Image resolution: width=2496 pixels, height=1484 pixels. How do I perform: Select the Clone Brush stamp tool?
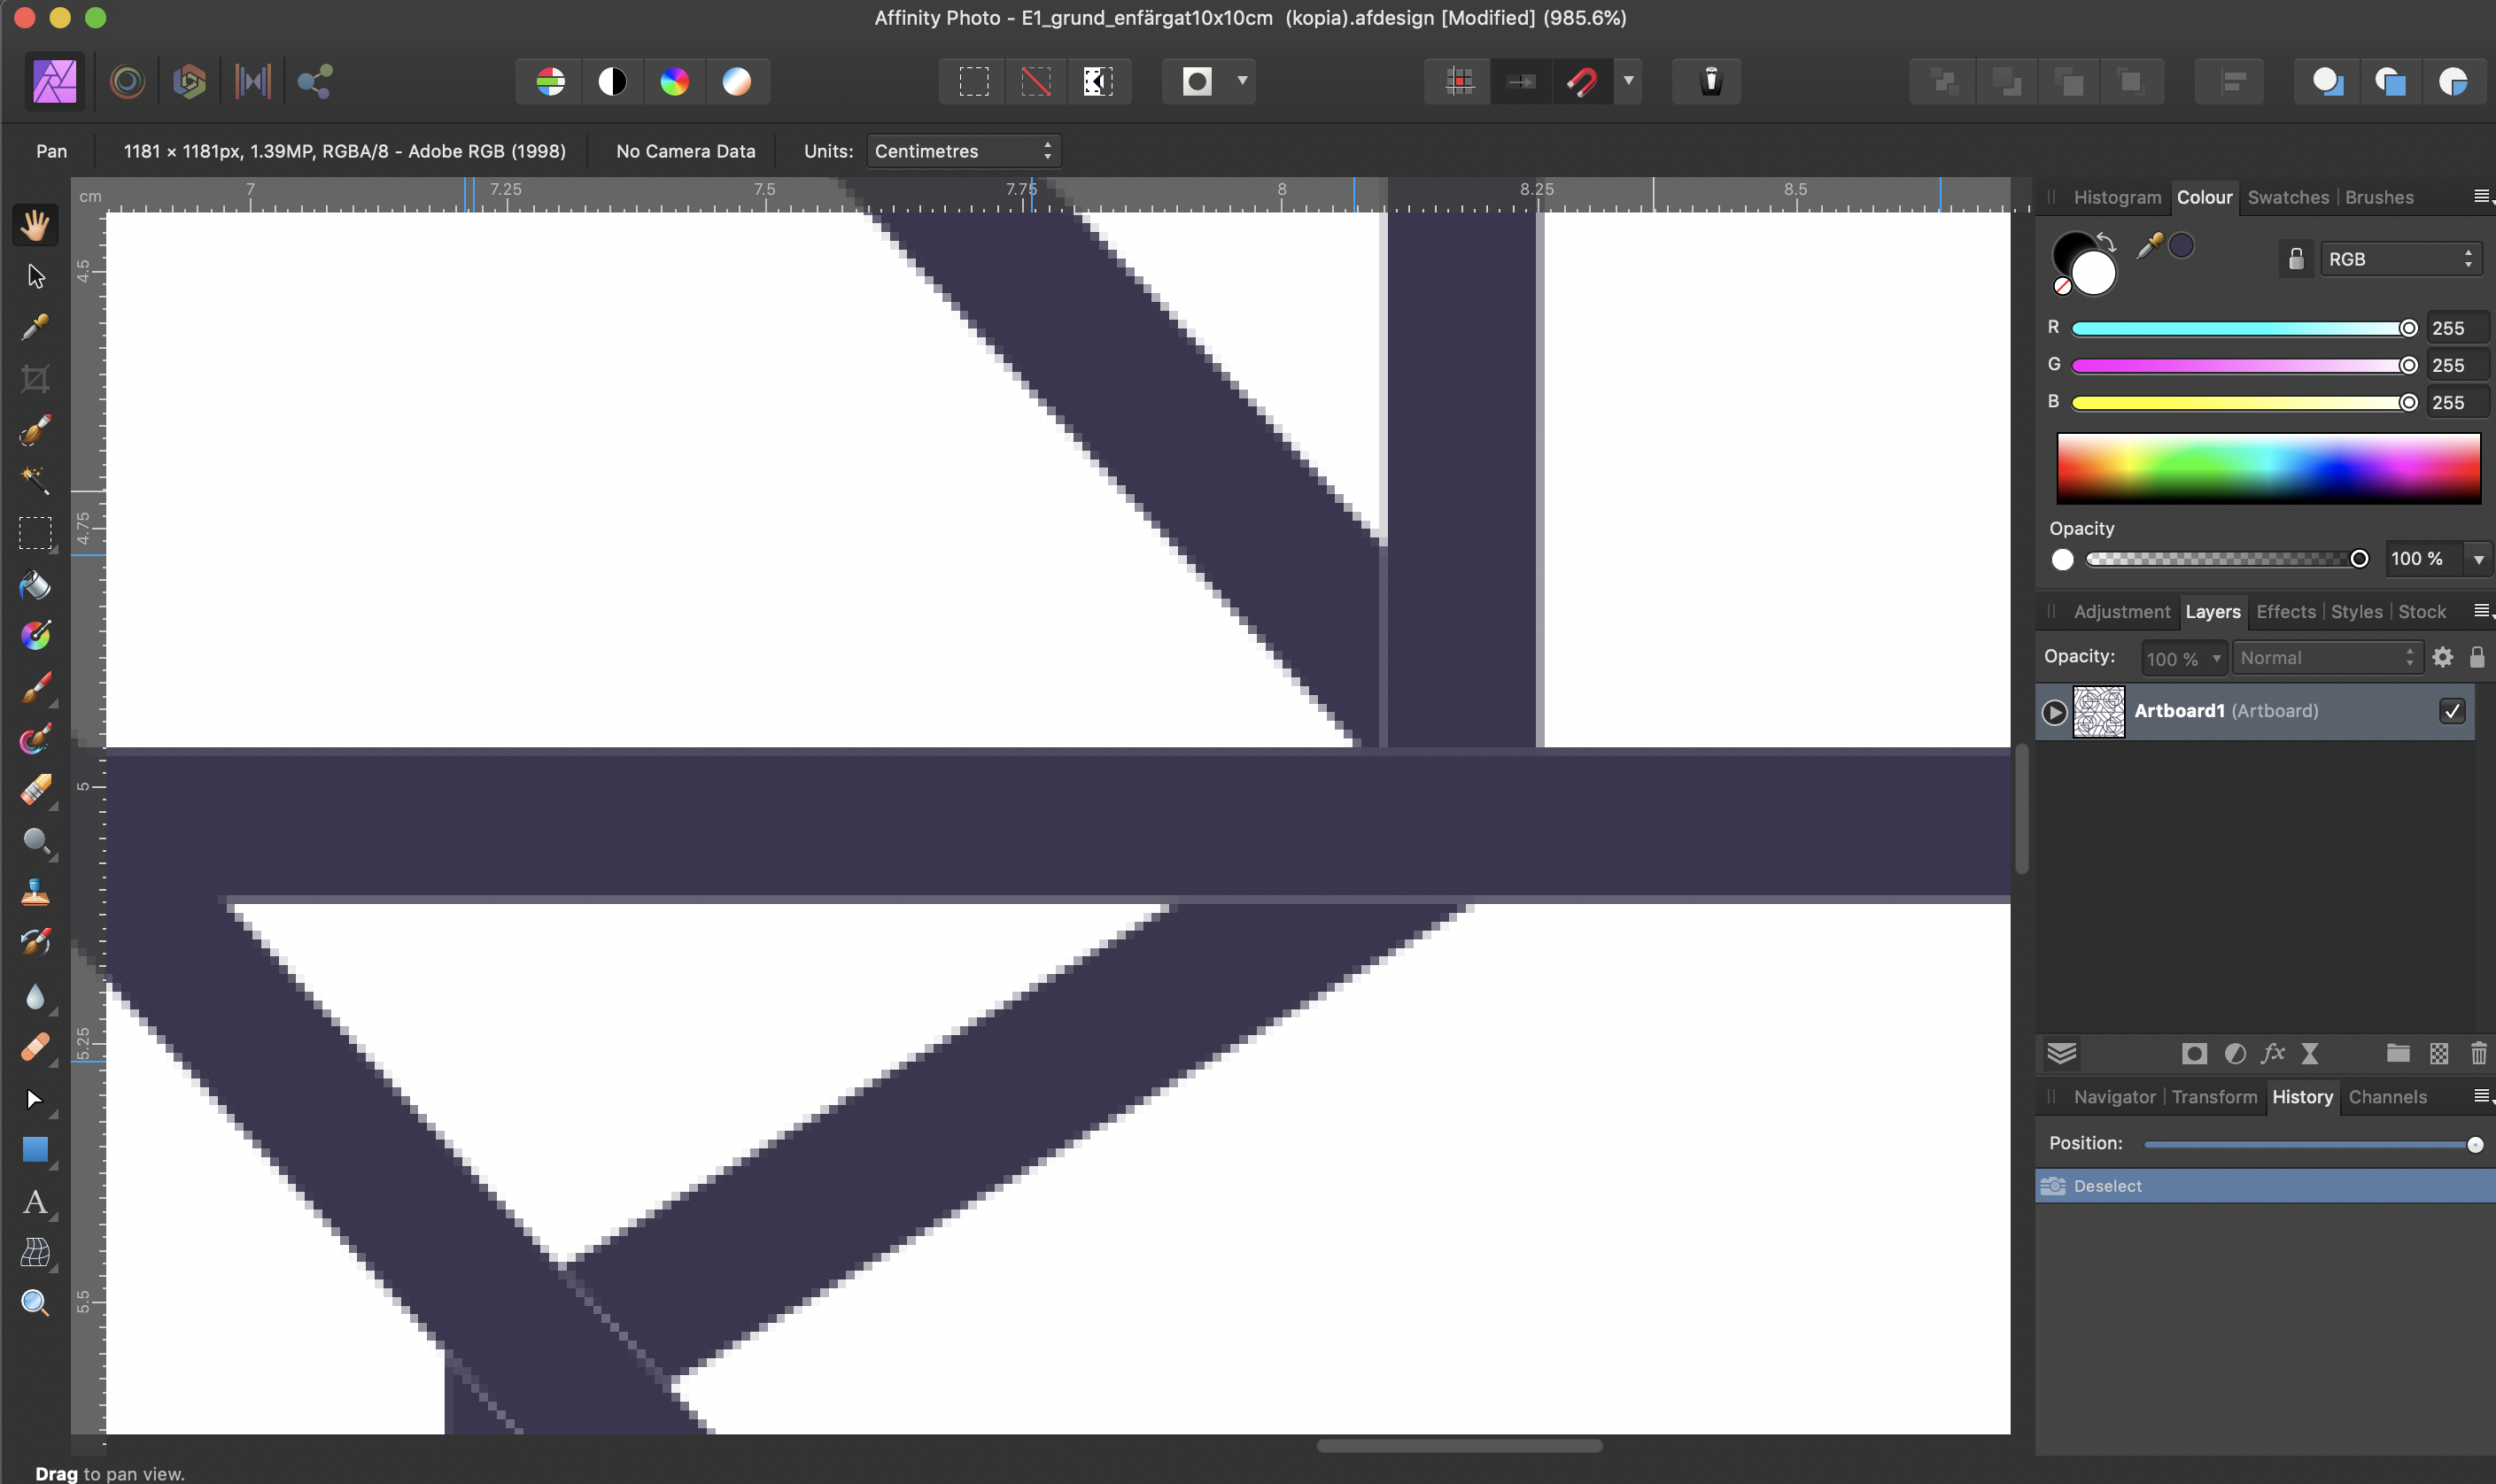35,893
